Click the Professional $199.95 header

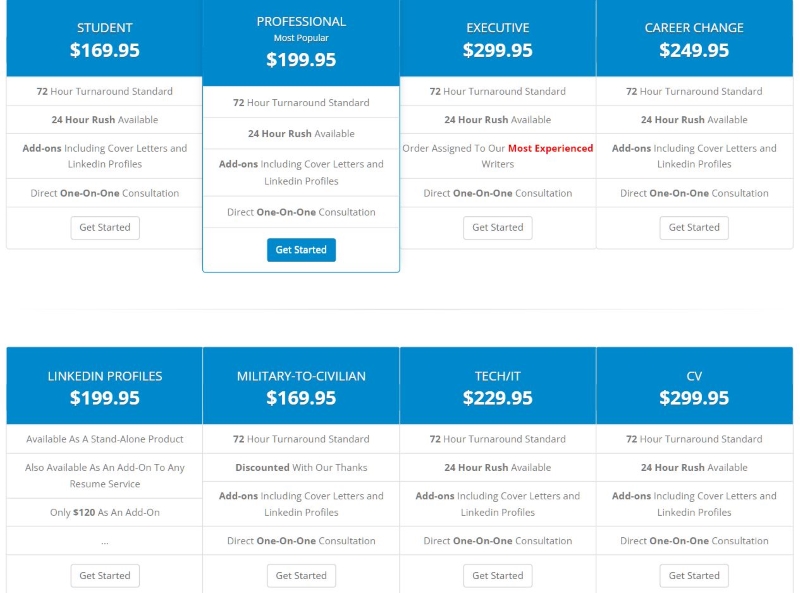pos(301,43)
